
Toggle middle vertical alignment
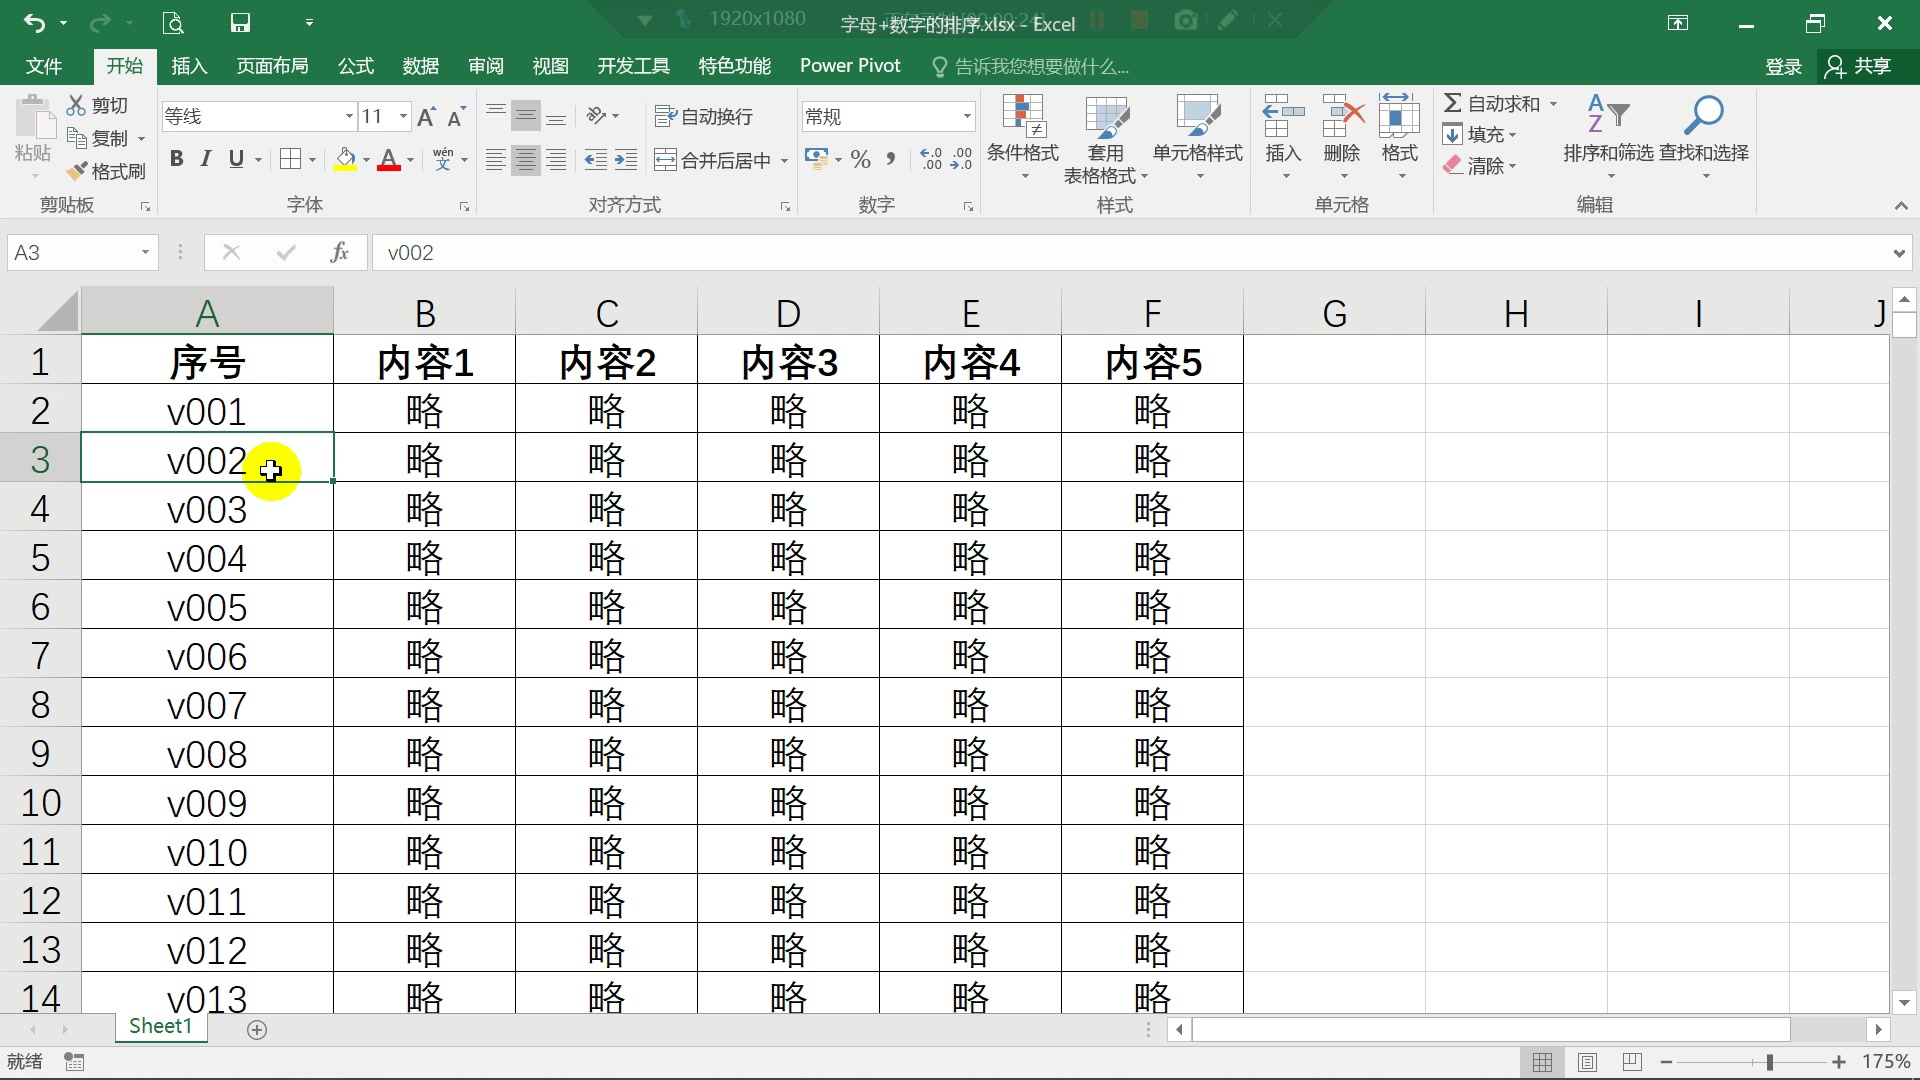click(526, 116)
